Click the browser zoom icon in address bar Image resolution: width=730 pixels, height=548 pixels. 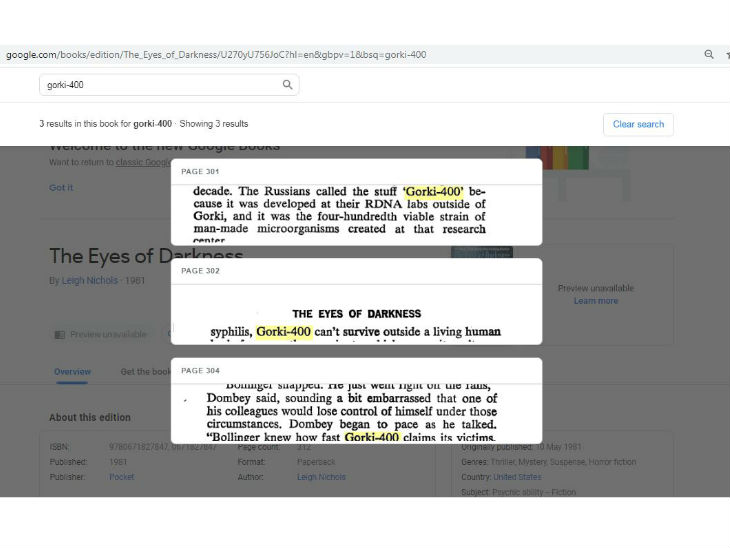pyautogui.click(x=709, y=54)
